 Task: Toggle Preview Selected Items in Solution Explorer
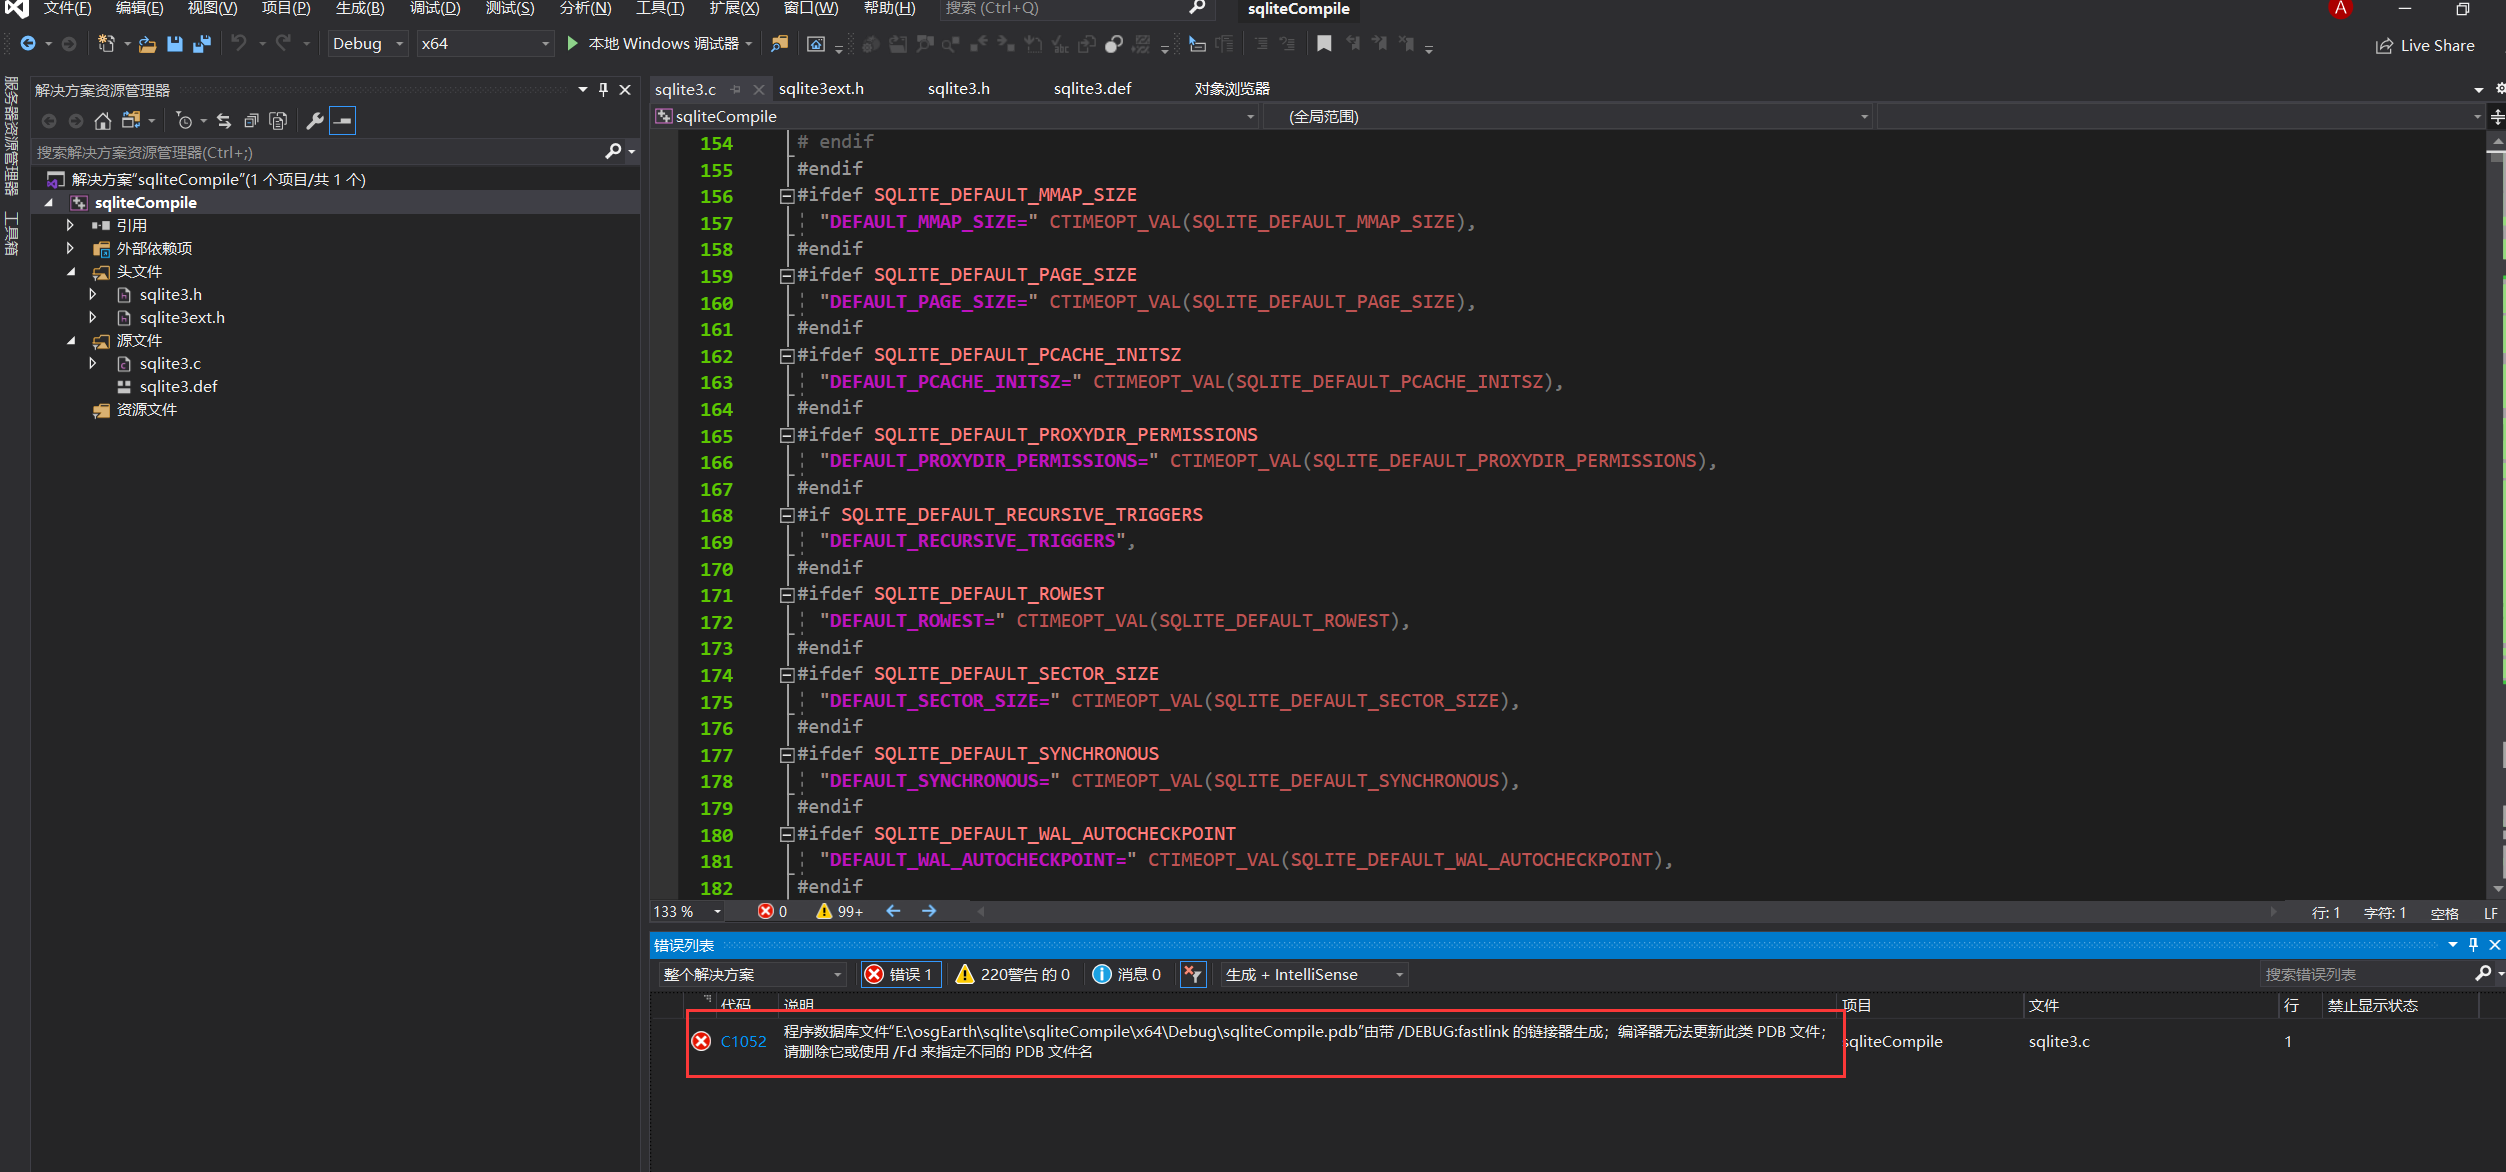278,120
